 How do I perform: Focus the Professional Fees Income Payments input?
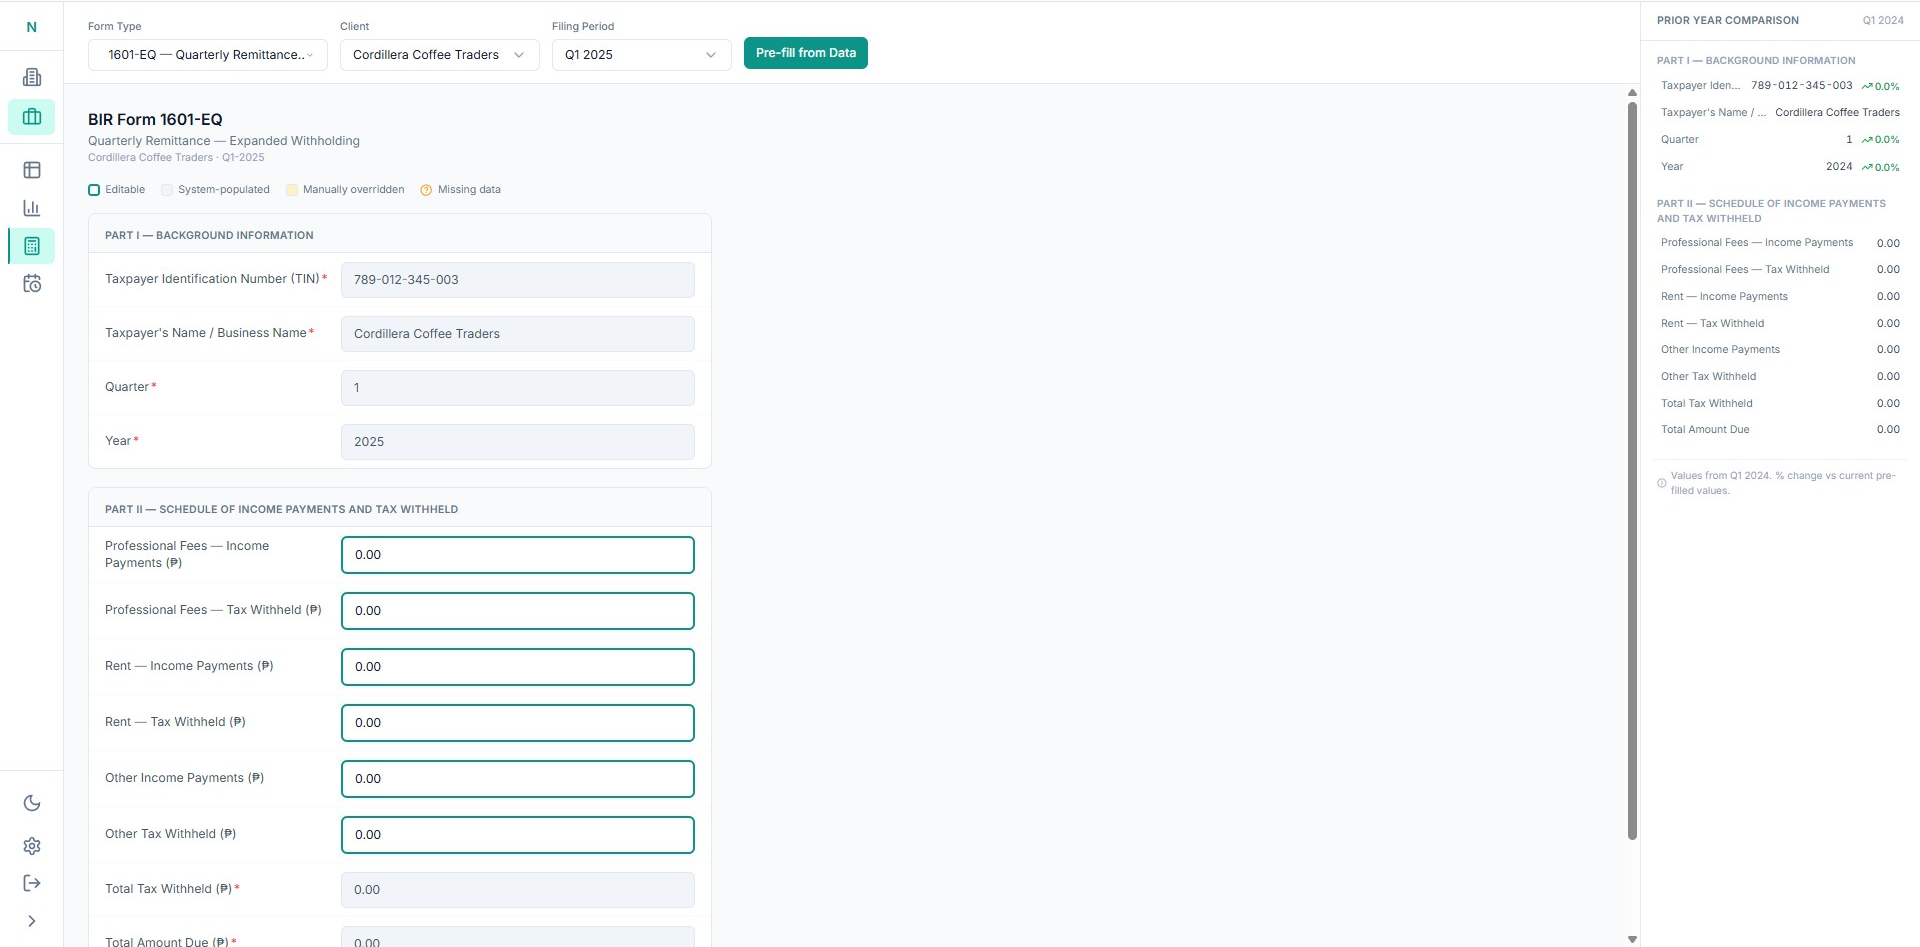pos(518,555)
